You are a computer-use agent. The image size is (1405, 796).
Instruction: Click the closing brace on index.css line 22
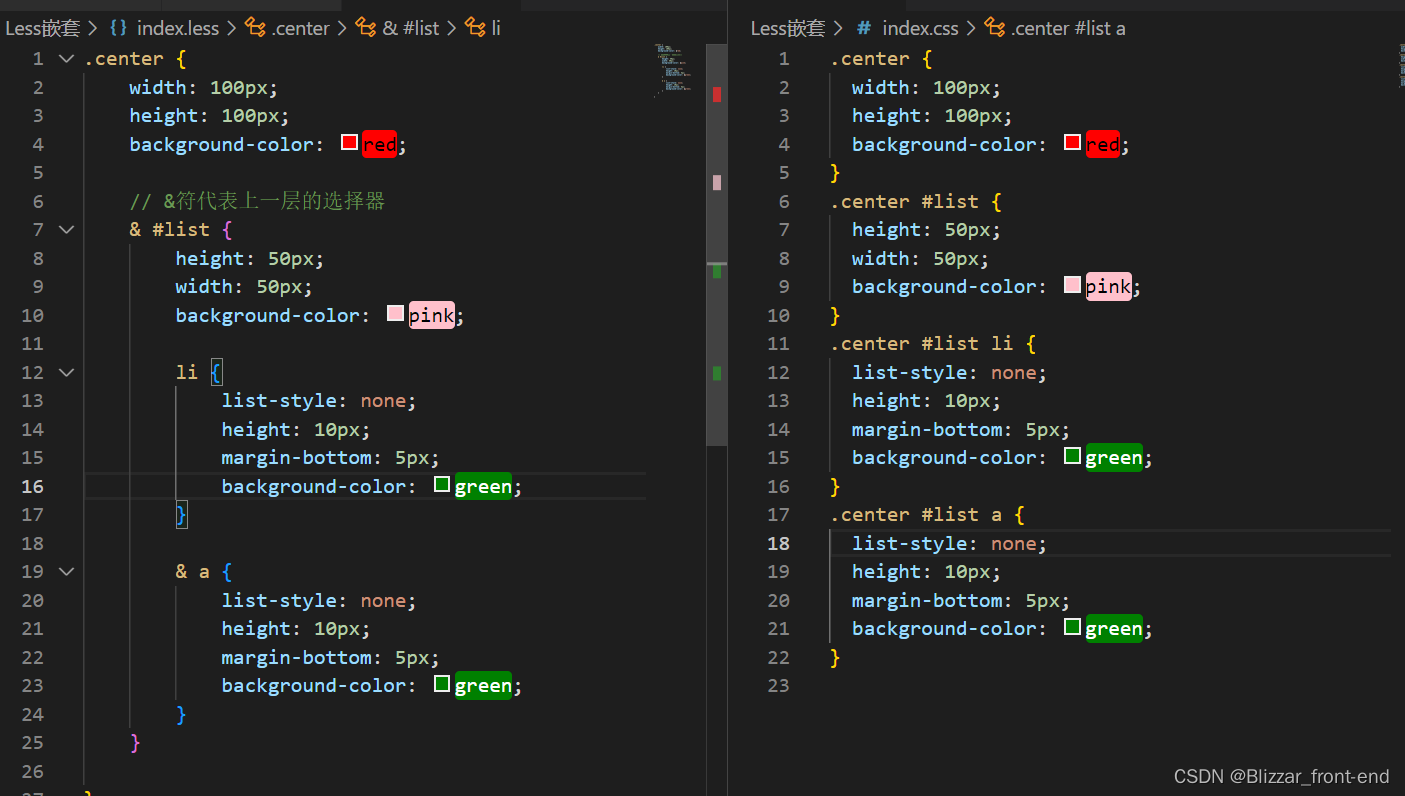pyautogui.click(x=835, y=657)
